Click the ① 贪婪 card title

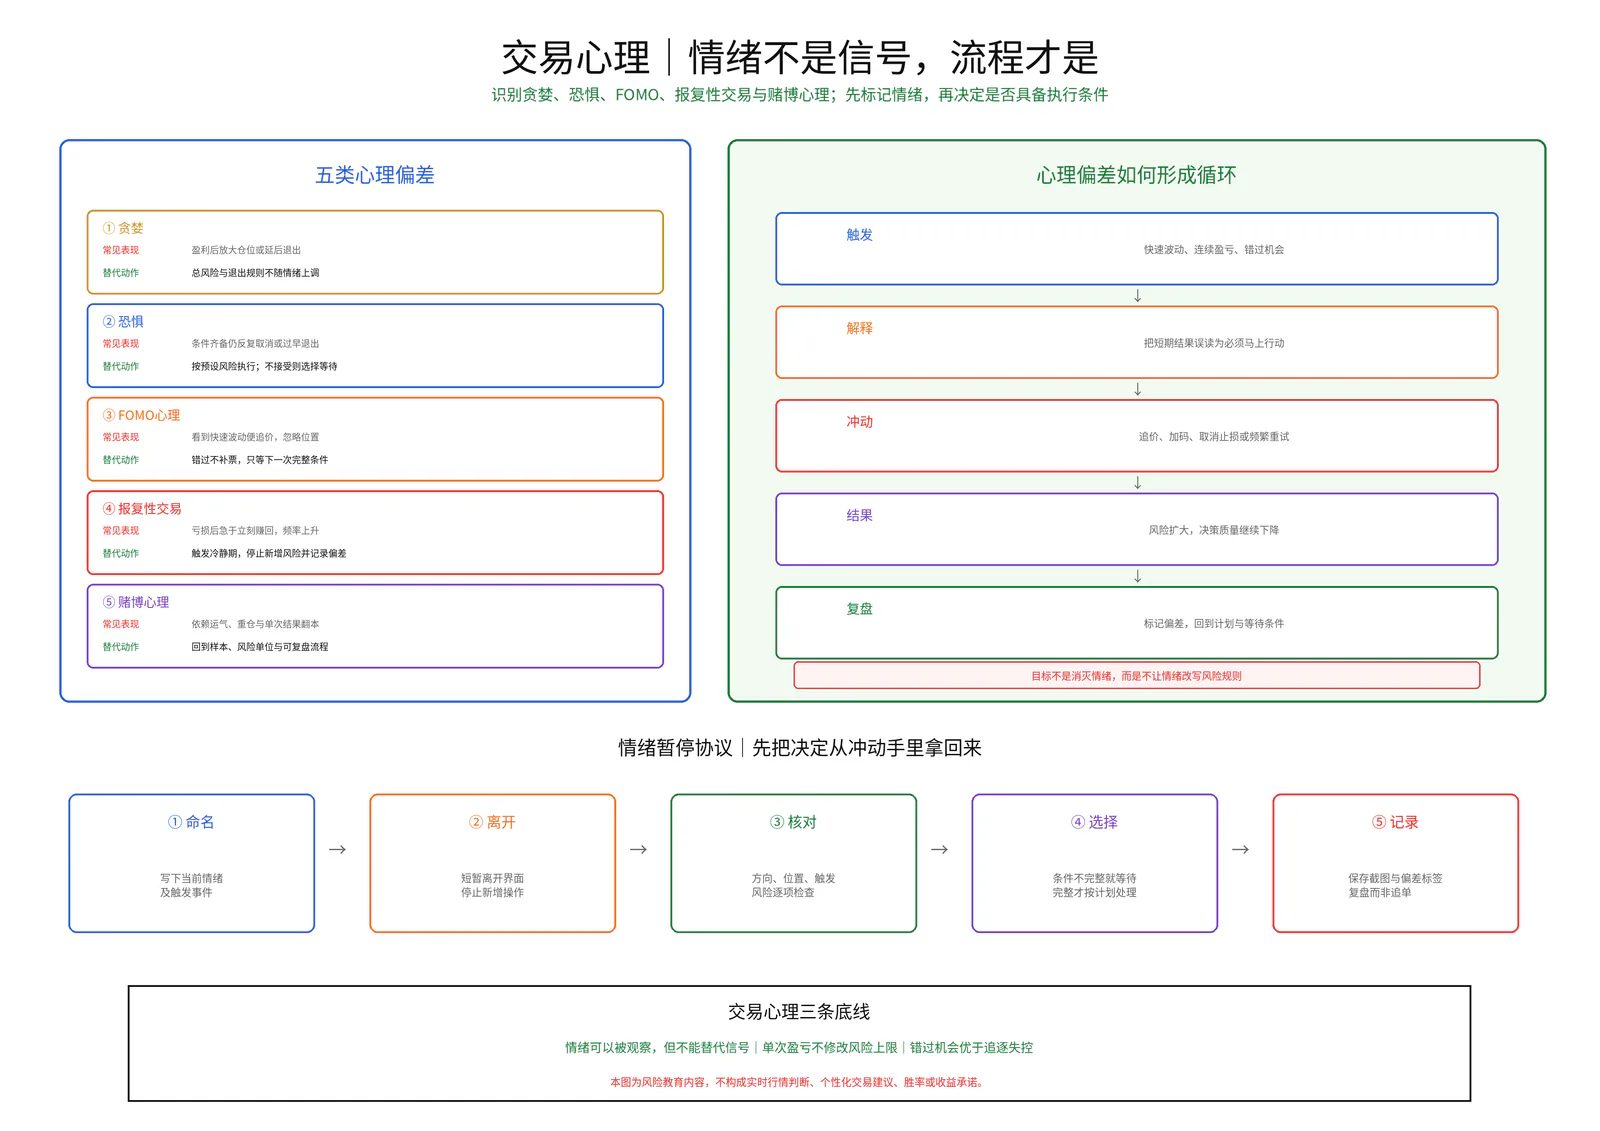coord(123,228)
